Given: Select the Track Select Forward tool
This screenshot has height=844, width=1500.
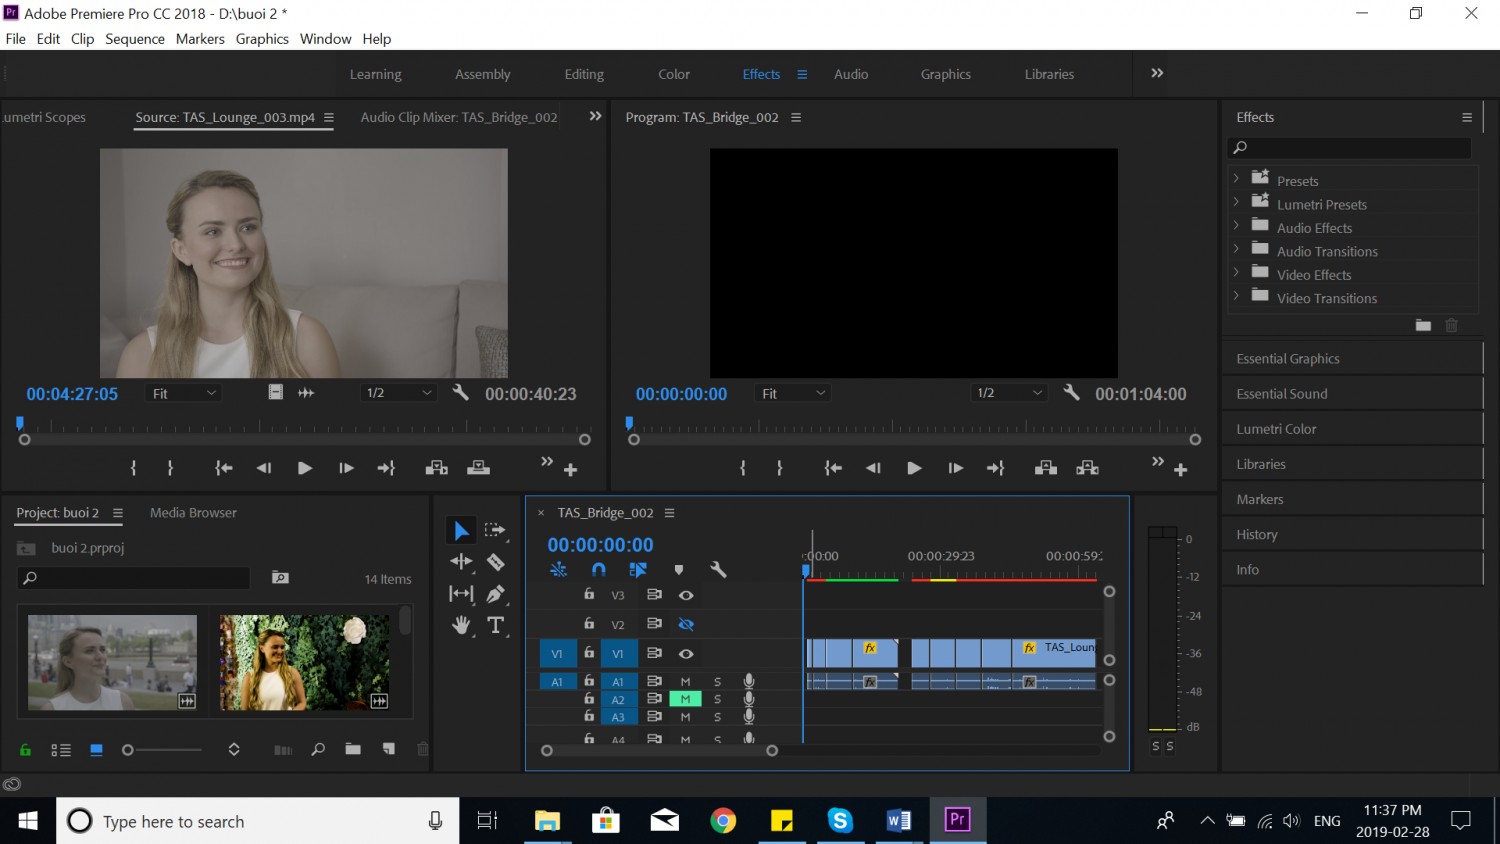Looking at the screenshot, I should [495, 530].
